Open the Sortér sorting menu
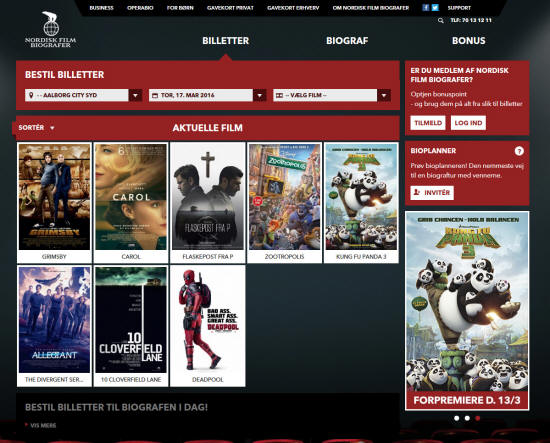The image size is (550, 443). pyautogui.click(x=36, y=128)
